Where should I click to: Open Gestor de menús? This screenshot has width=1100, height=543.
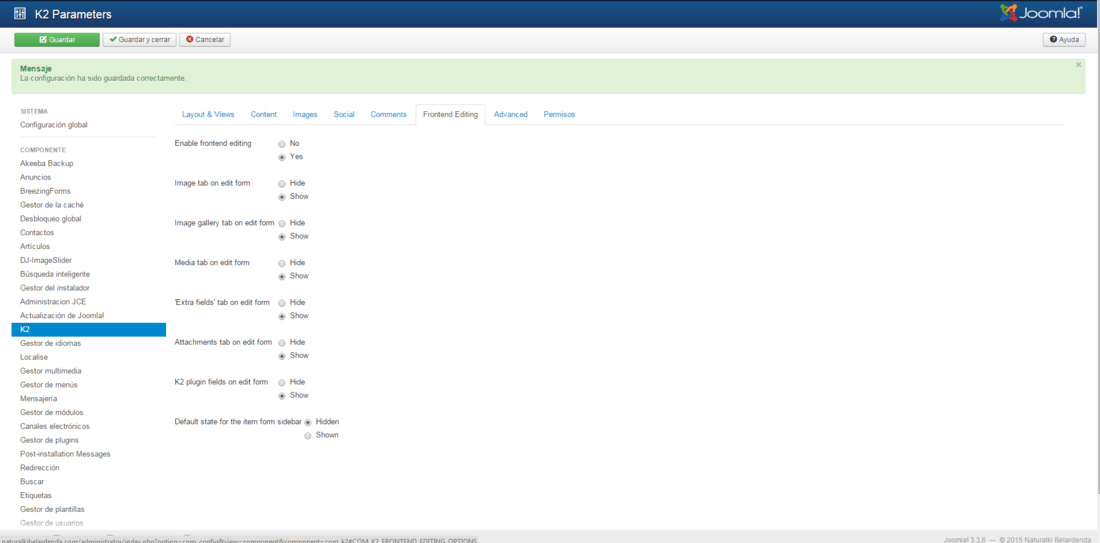point(48,384)
